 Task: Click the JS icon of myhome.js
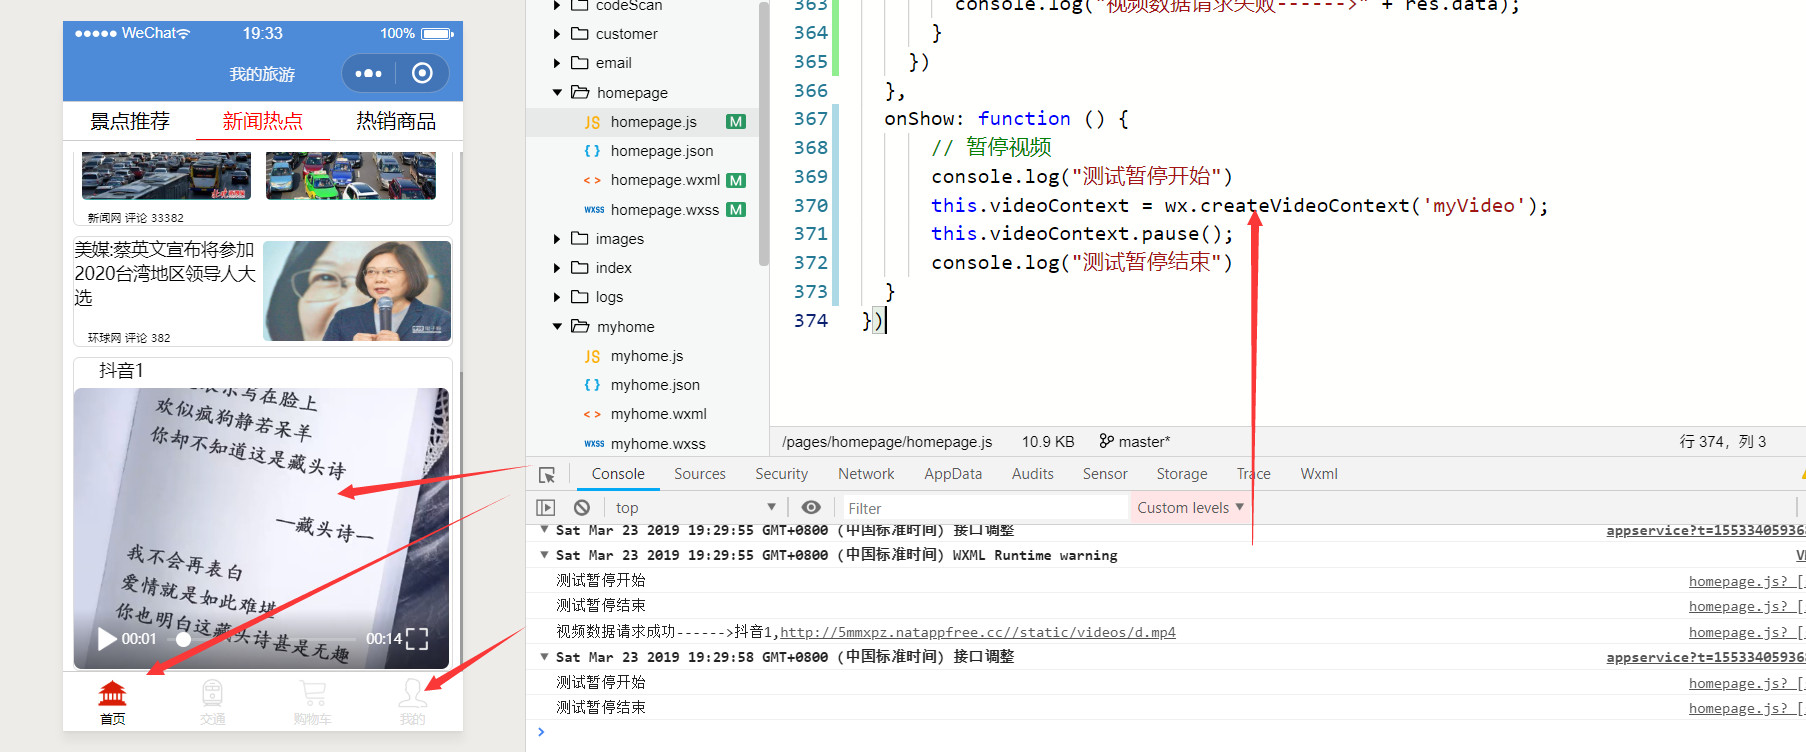pos(592,356)
